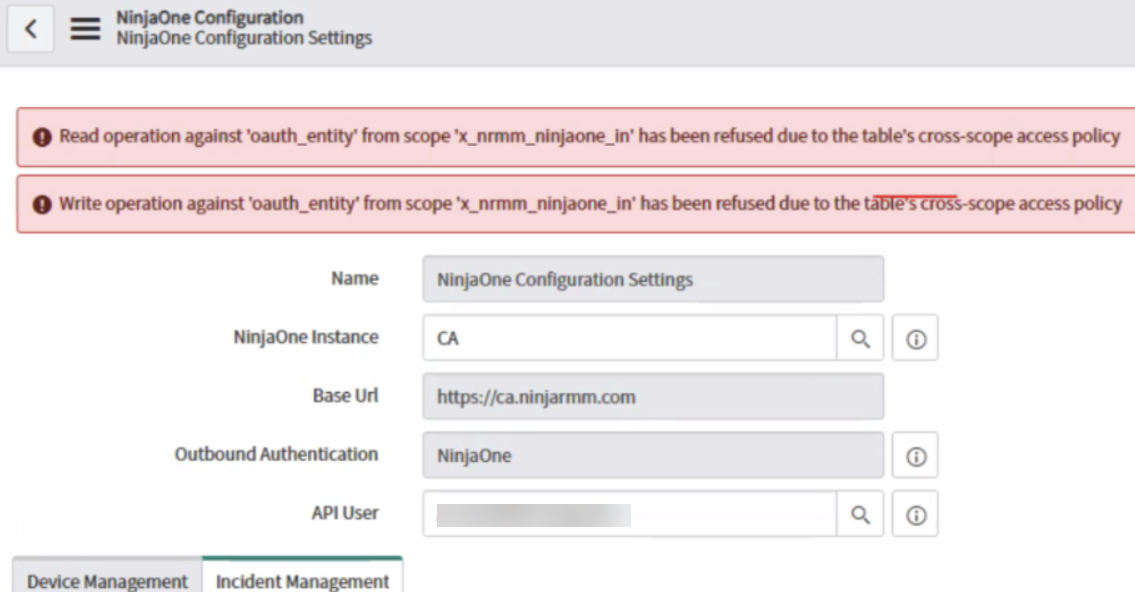Click the NinjaOne Configuration title text
The height and width of the screenshot is (592, 1135).
pos(189,18)
